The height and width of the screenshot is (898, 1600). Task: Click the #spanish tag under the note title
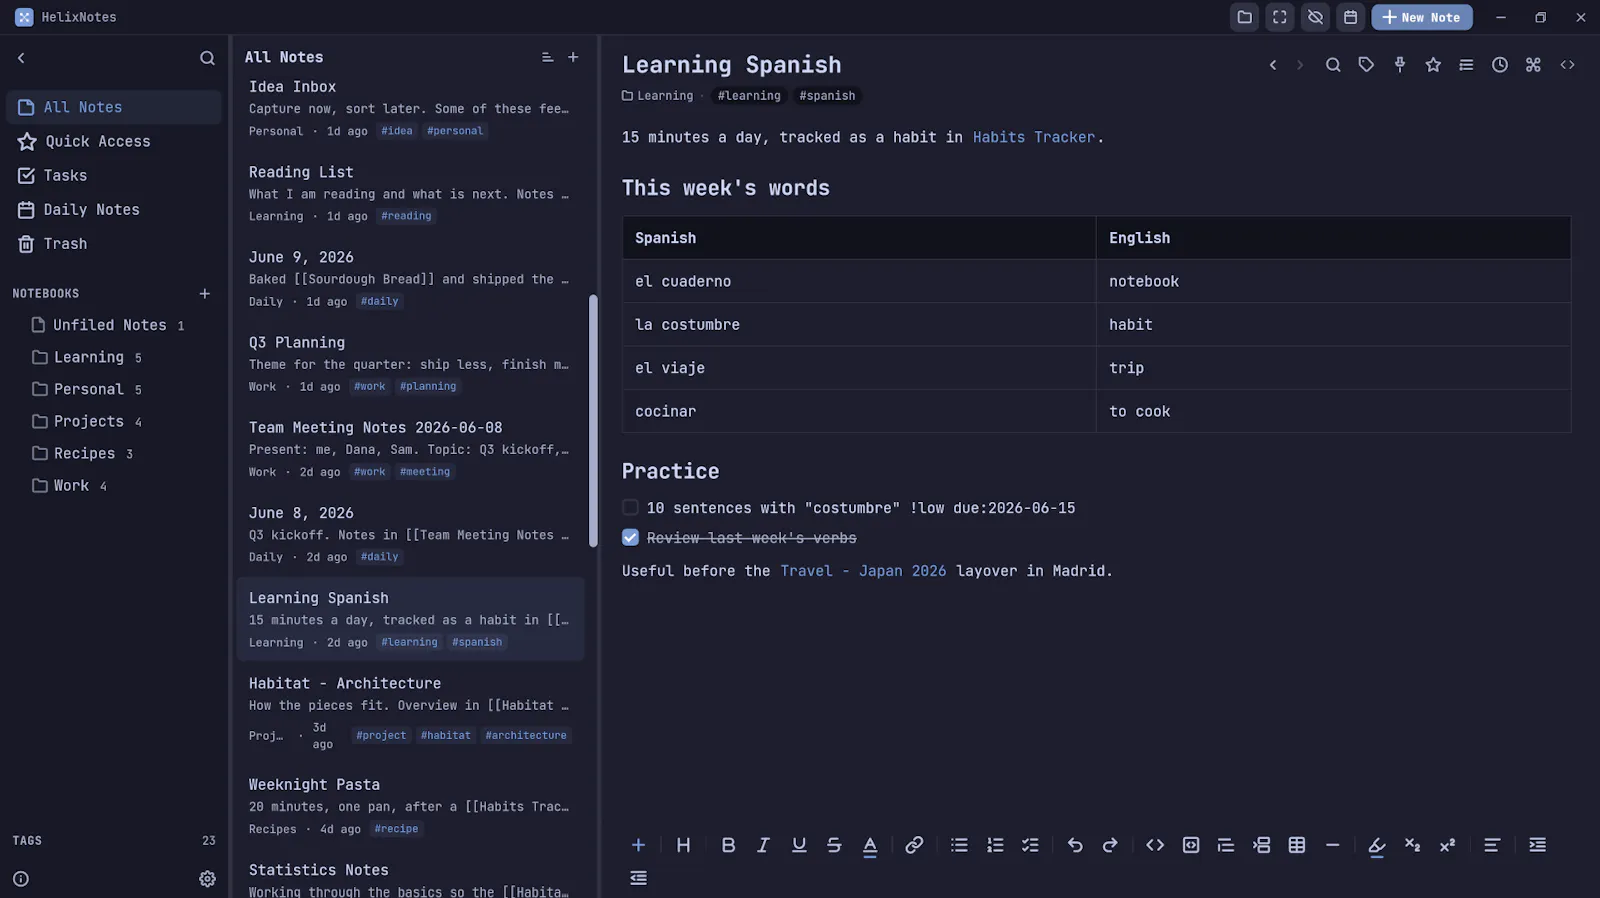[827, 96]
